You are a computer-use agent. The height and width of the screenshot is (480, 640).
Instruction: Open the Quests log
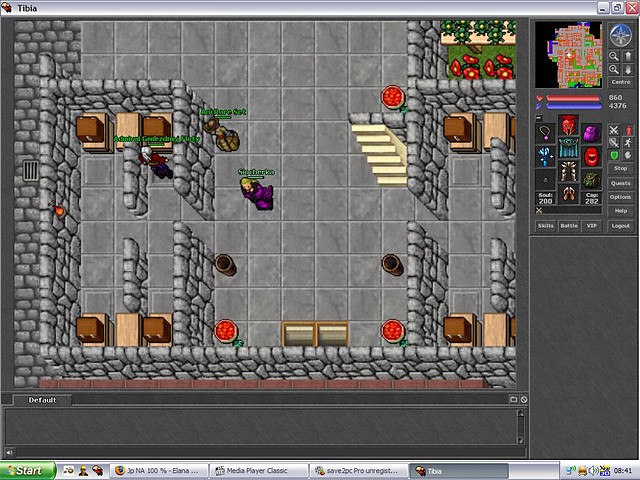[x=620, y=183]
